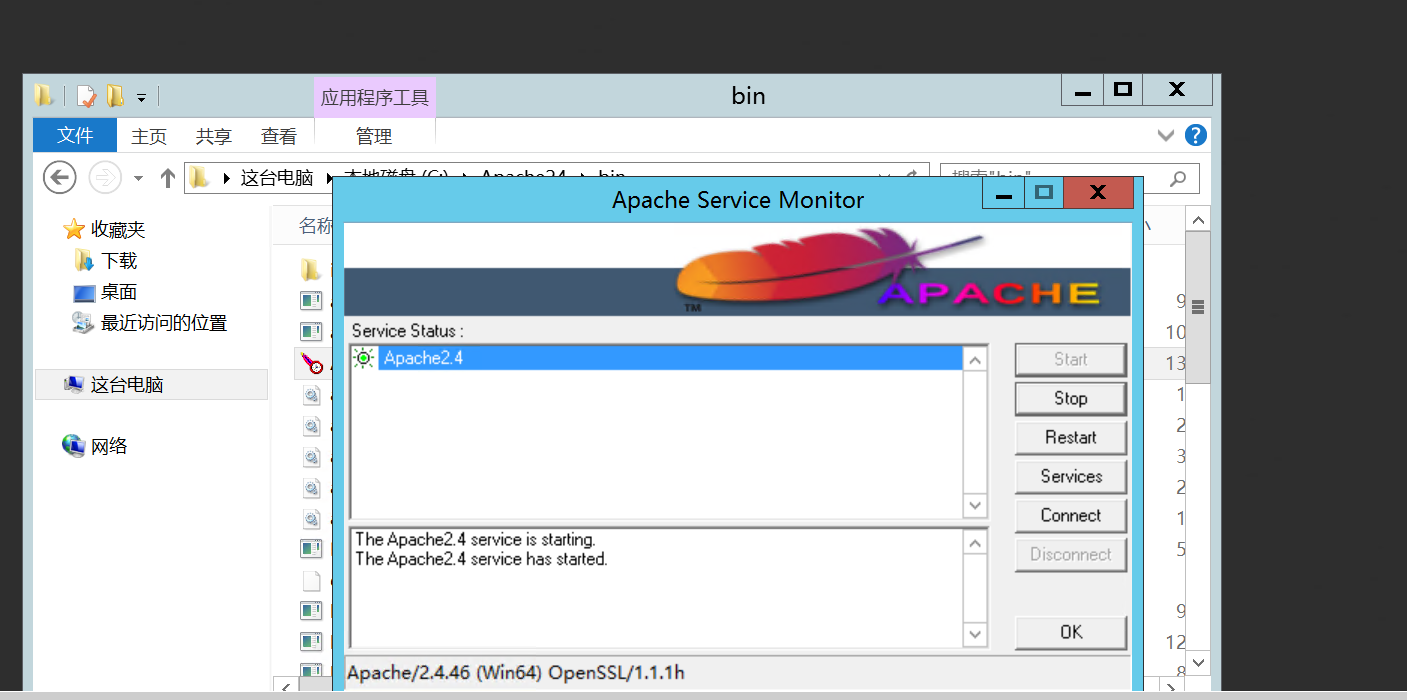Open 下载 in the navigation pane
The width and height of the screenshot is (1407, 700).
click(119, 261)
